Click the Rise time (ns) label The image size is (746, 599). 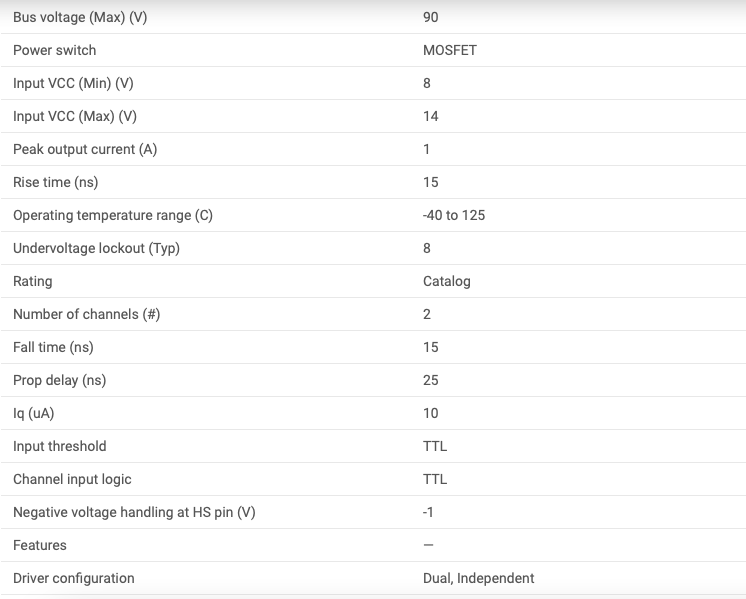[x=56, y=182]
